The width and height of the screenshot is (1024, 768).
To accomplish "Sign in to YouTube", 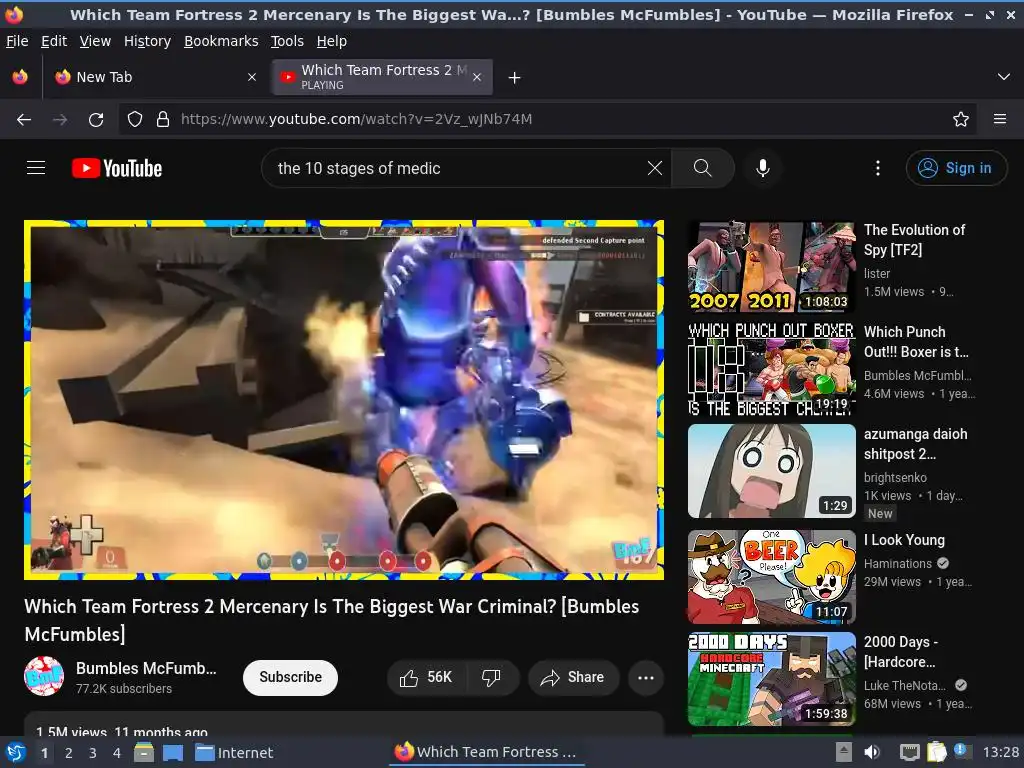I will pyautogui.click(x=956, y=168).
